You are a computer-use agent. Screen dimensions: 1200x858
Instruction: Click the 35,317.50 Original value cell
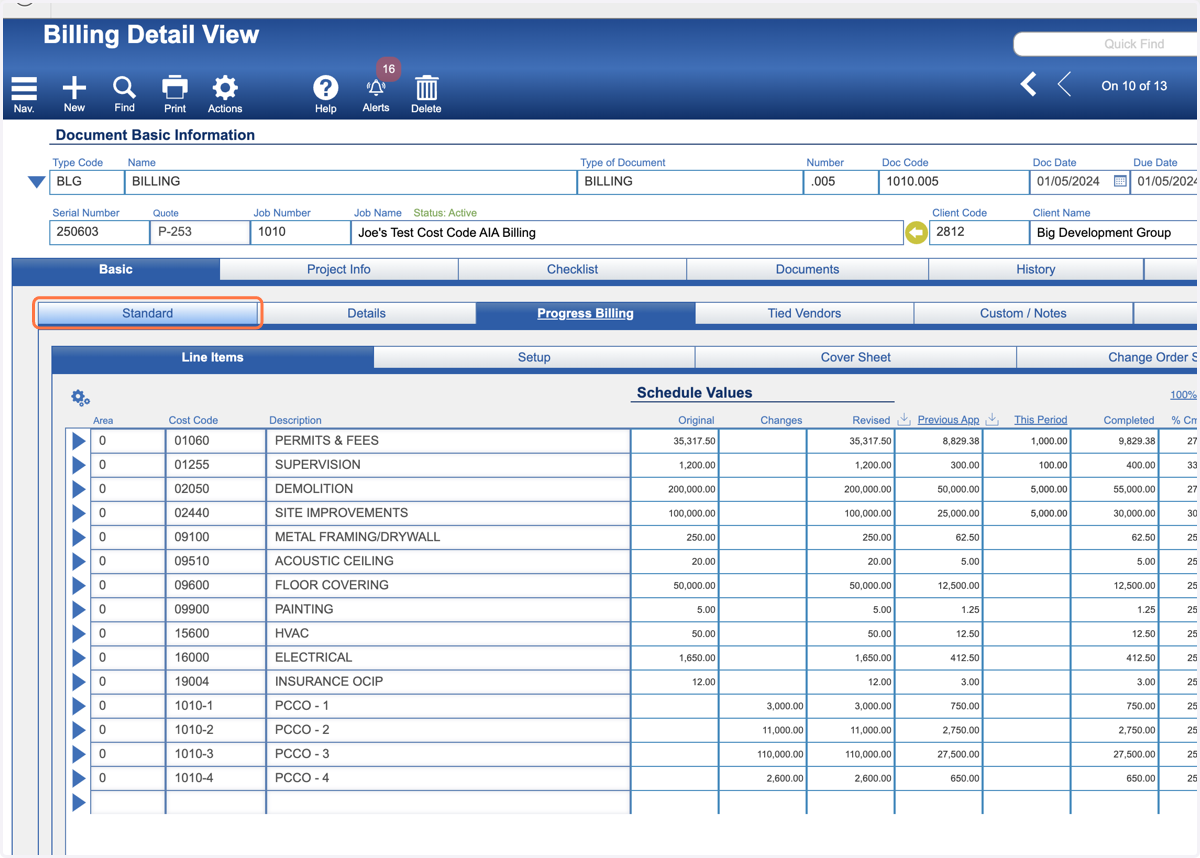pos(675,441)
